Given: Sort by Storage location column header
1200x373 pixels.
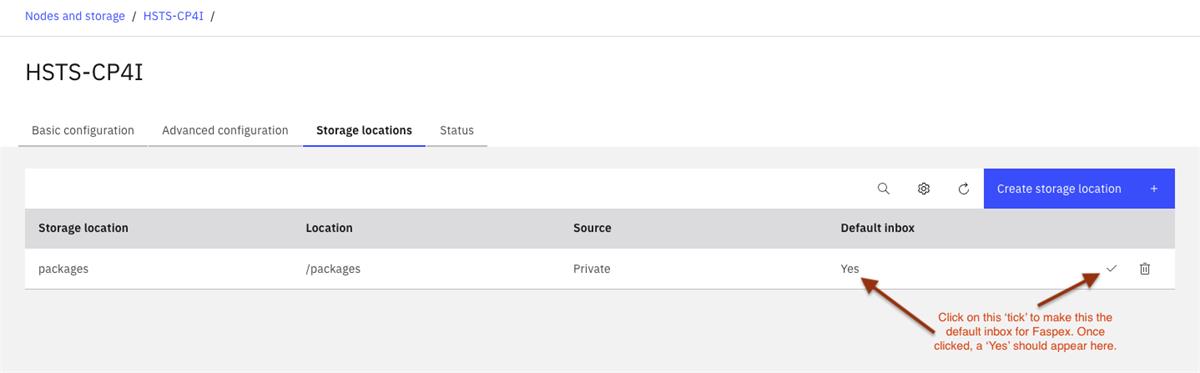Looking at the screenshot, I should (83, 228).
